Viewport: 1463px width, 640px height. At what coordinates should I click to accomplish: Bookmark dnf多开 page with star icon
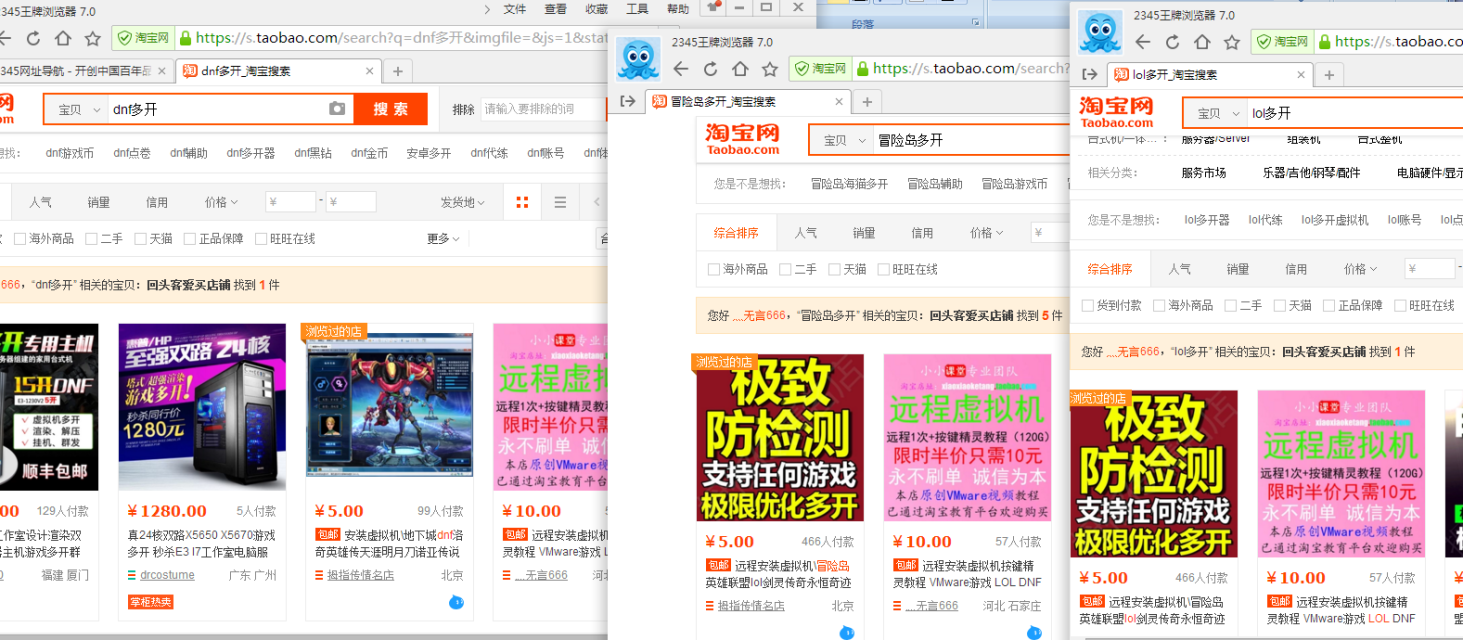(x=93, y=39)
